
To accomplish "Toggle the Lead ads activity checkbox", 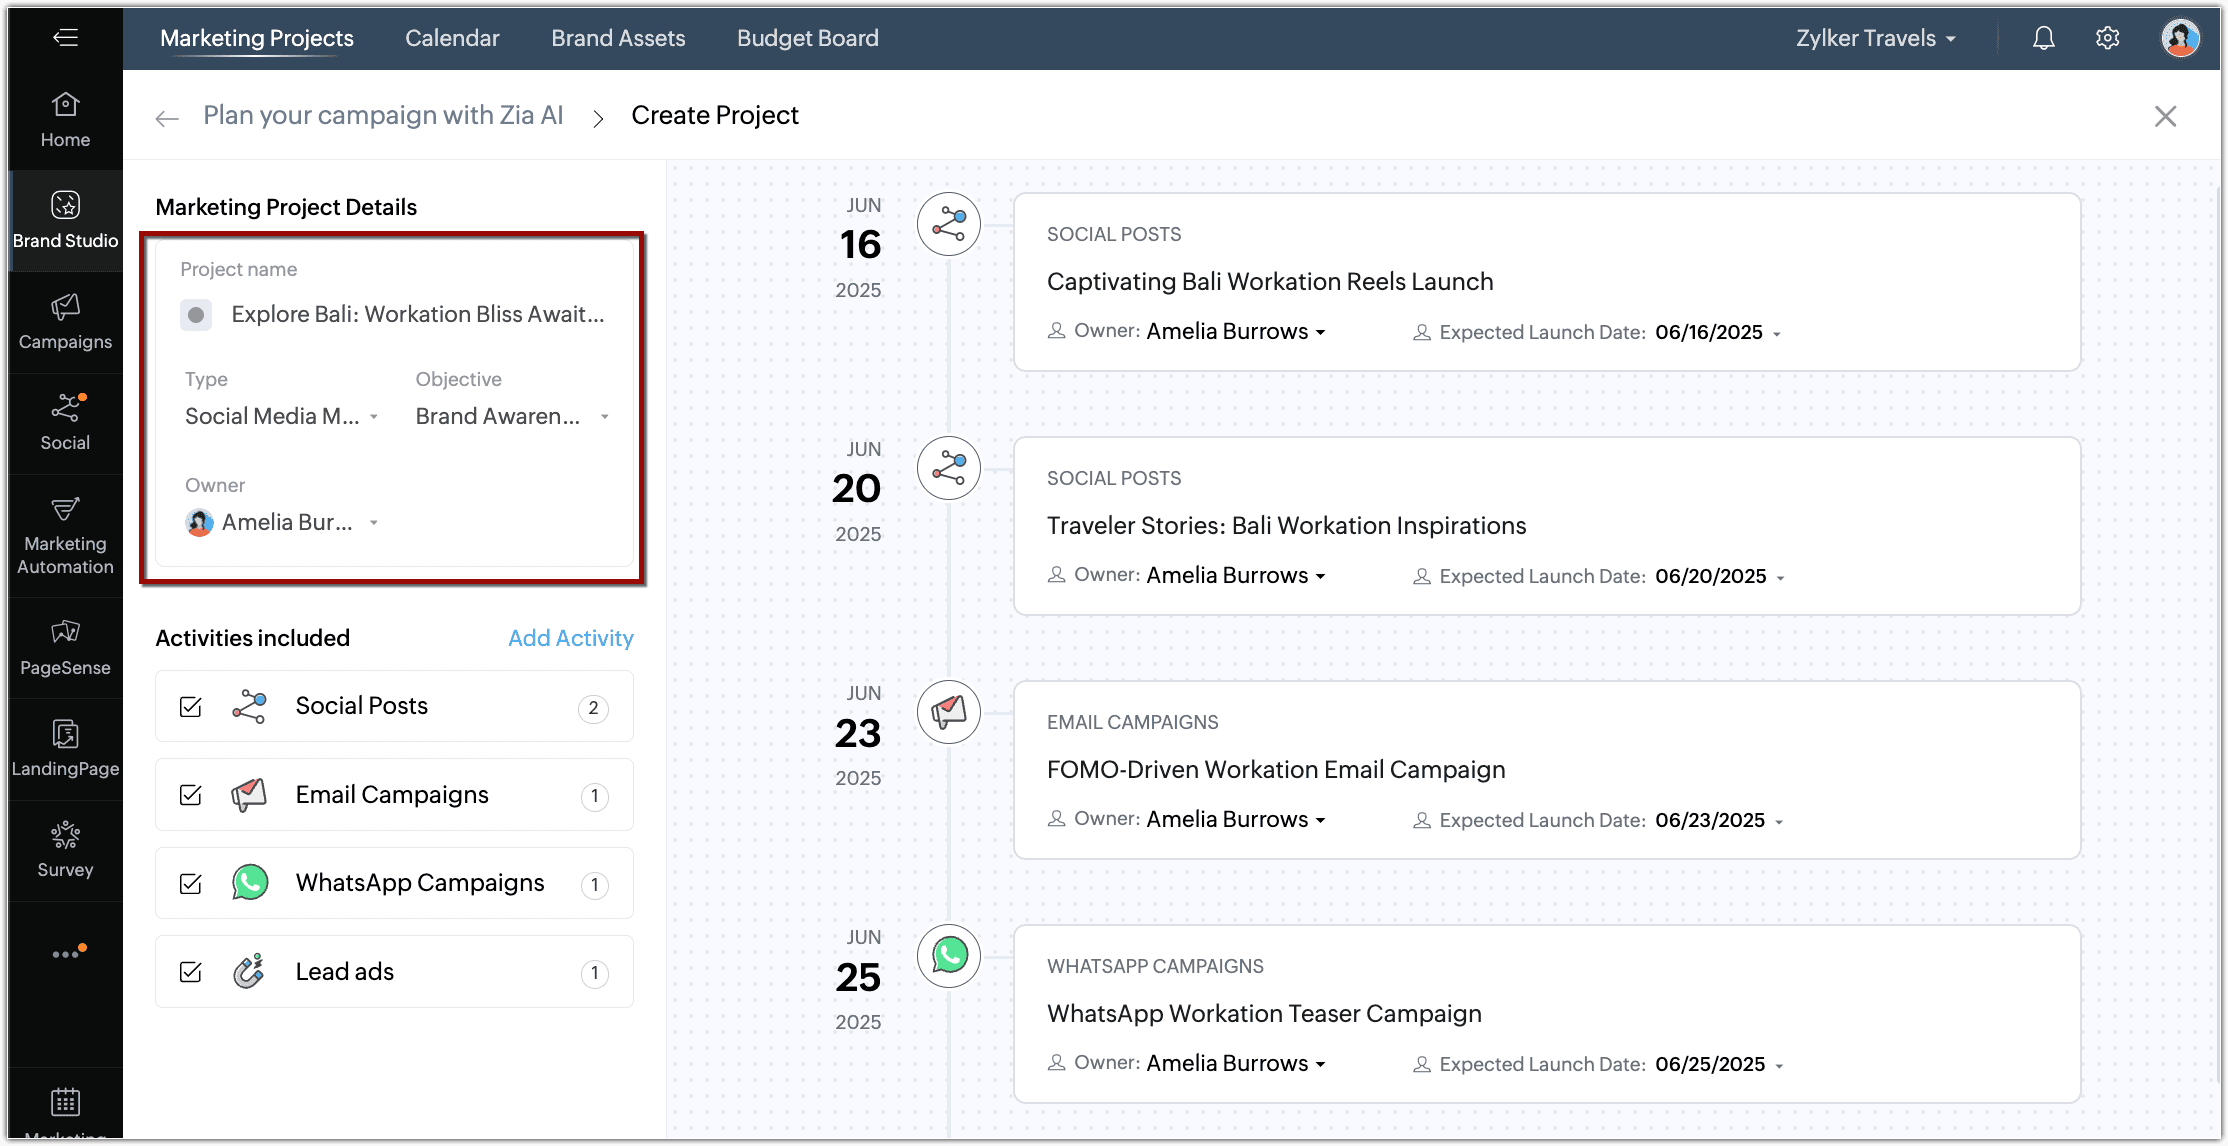I will pyautogui.click(x=190, y=972).
